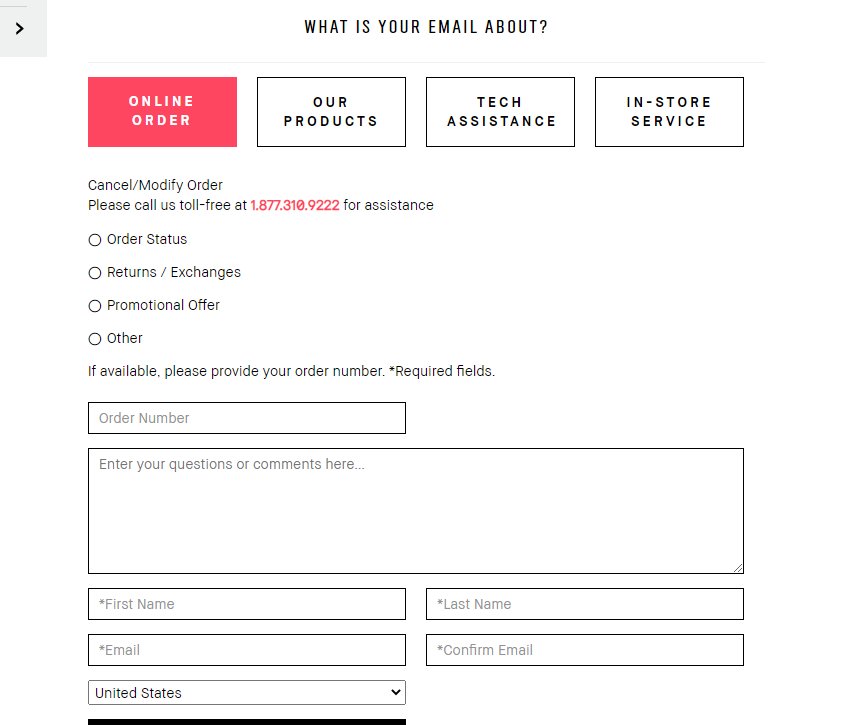Select Promotional Offer radio button

(95, 306)
